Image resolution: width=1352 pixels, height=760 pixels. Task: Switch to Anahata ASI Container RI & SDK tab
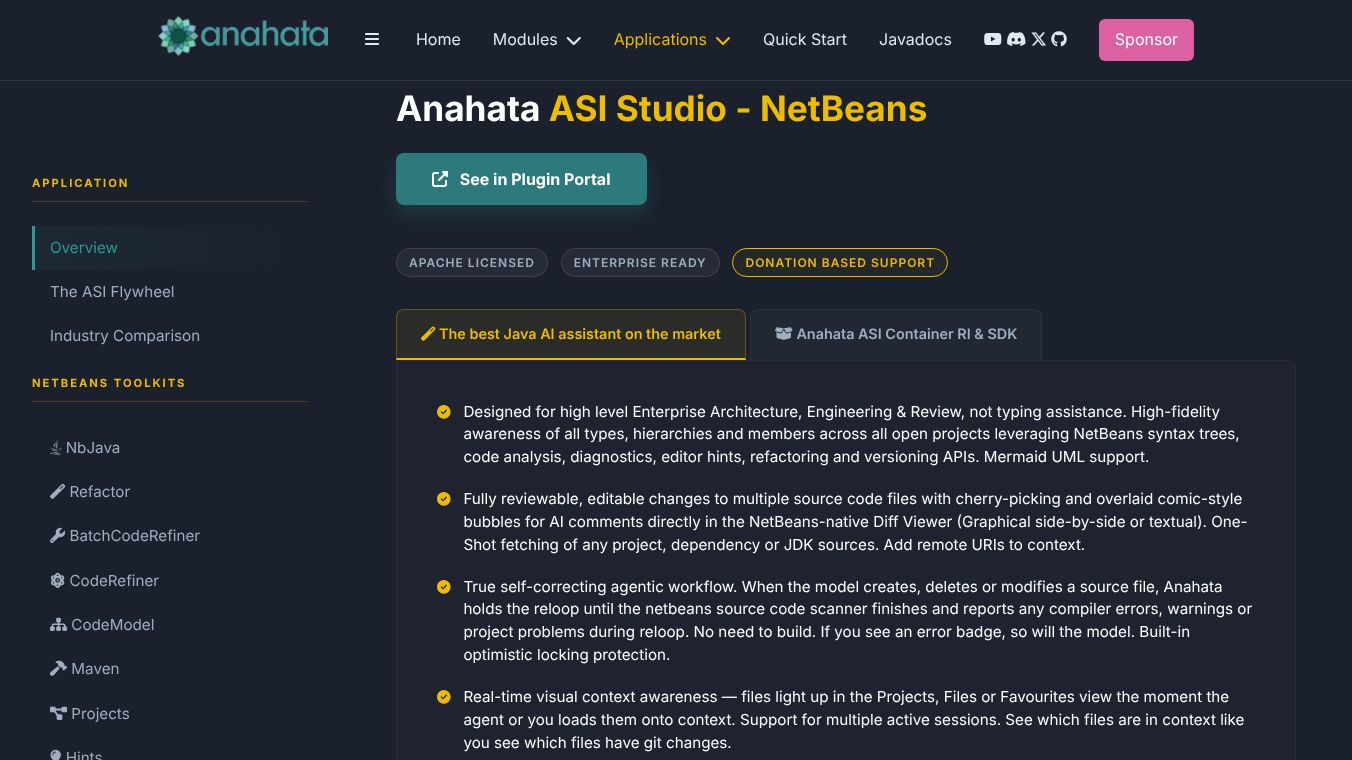pos(896,334)
